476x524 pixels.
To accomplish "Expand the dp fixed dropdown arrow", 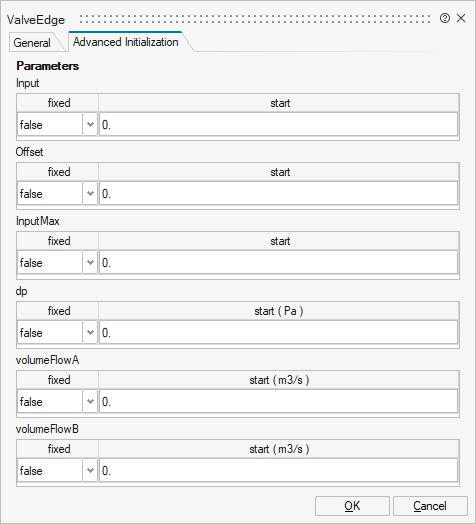I will (90, 333).
